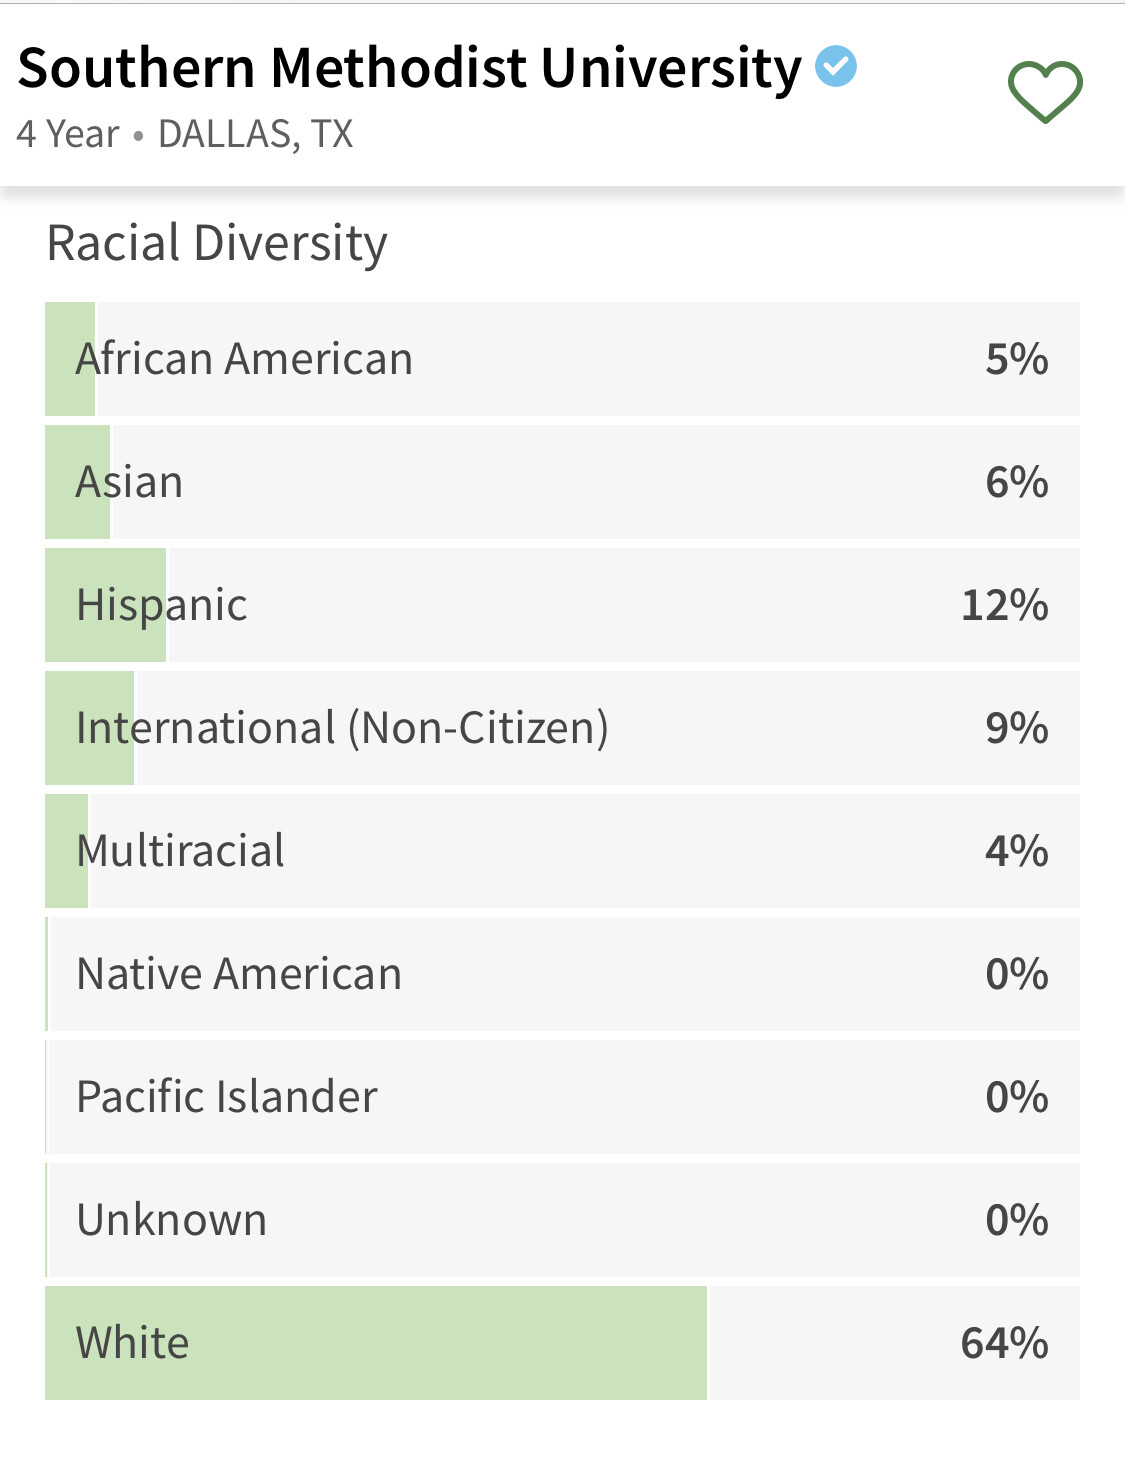The height and width of the screenshot is (1461, 1125).
Task: Select the Asian 6% row
Action: (x=562, y=482)
